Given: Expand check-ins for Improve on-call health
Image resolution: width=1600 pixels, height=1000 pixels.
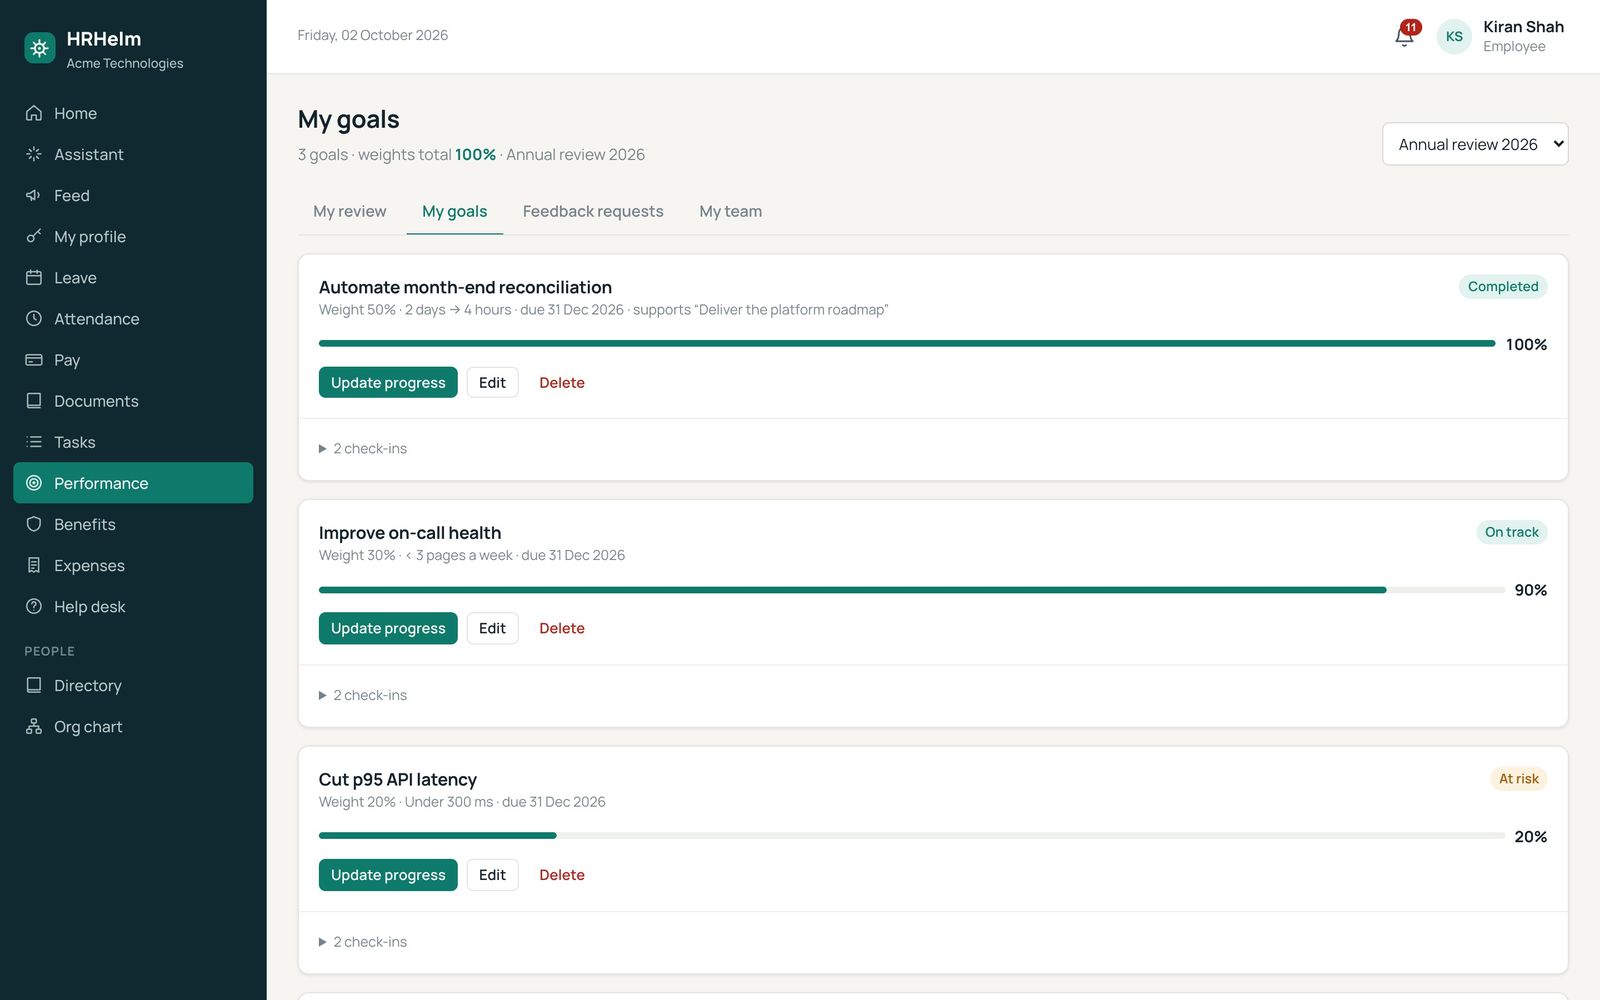Looking at the screenshot, I should (363, 695).
